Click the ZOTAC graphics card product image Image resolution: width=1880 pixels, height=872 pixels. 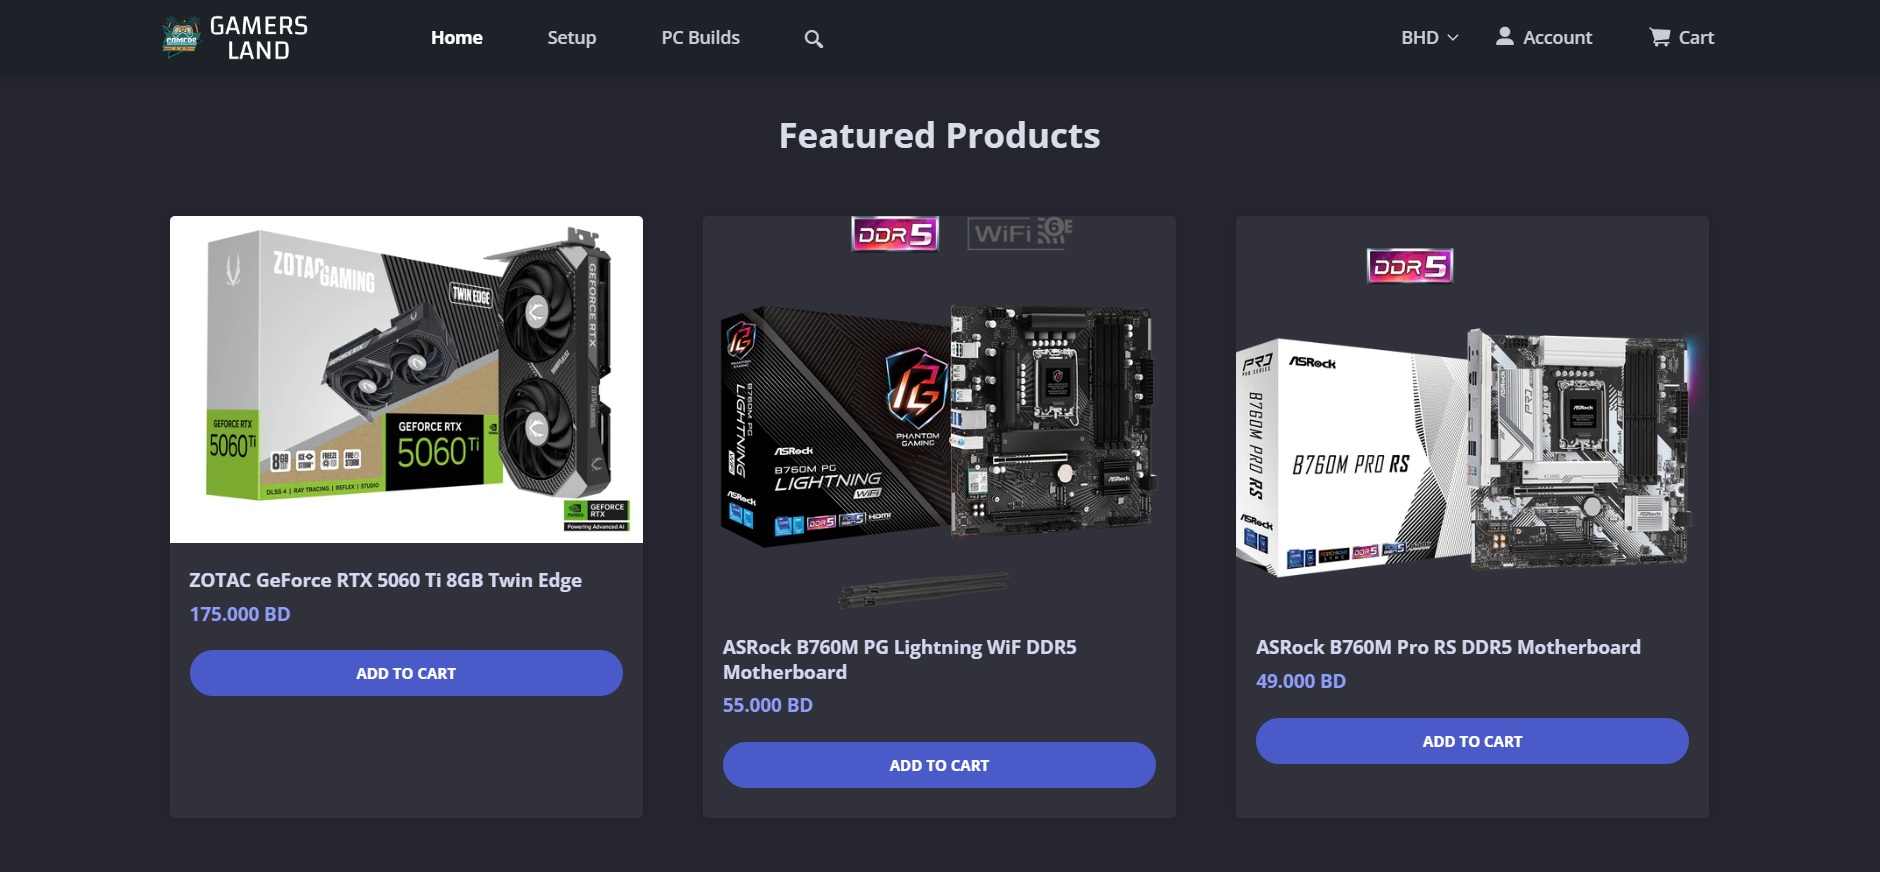click(406, 379)
